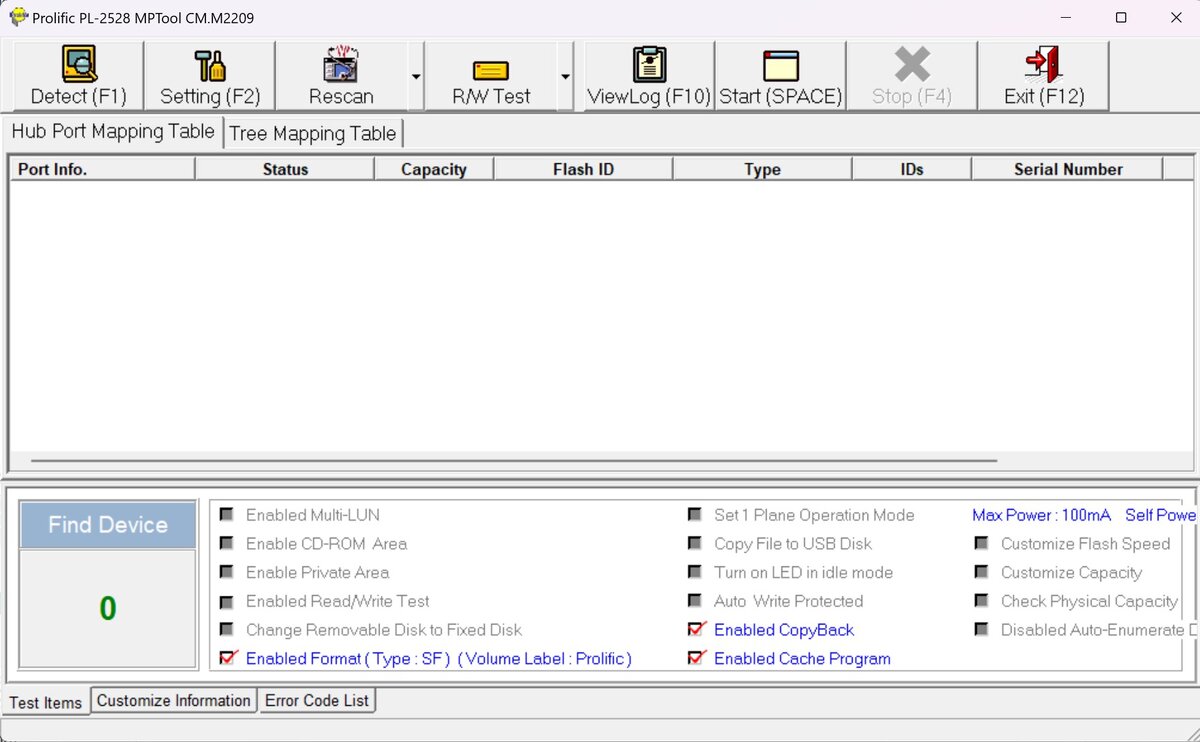Toggle Disabled Auto-Enumerate checkbox
The width and height of the screenshot is (1200, 742).
point(982,629)
